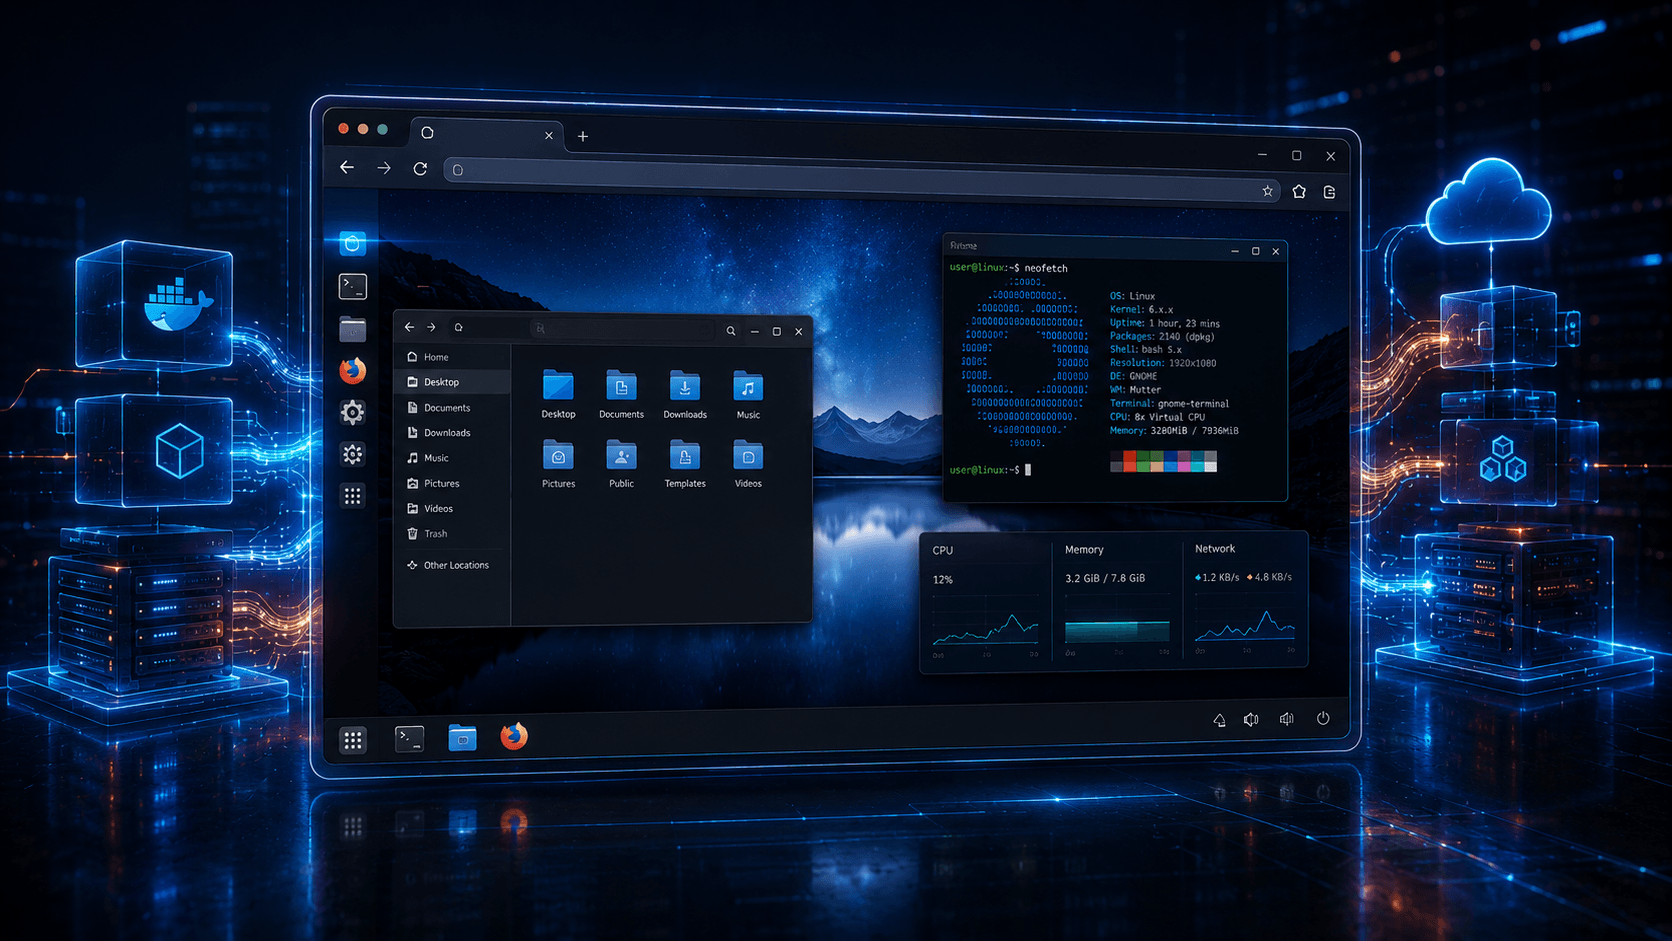Open the gray folder icon in the left dock
This screenshot has width=1672, height=941.
coord(352,329)
